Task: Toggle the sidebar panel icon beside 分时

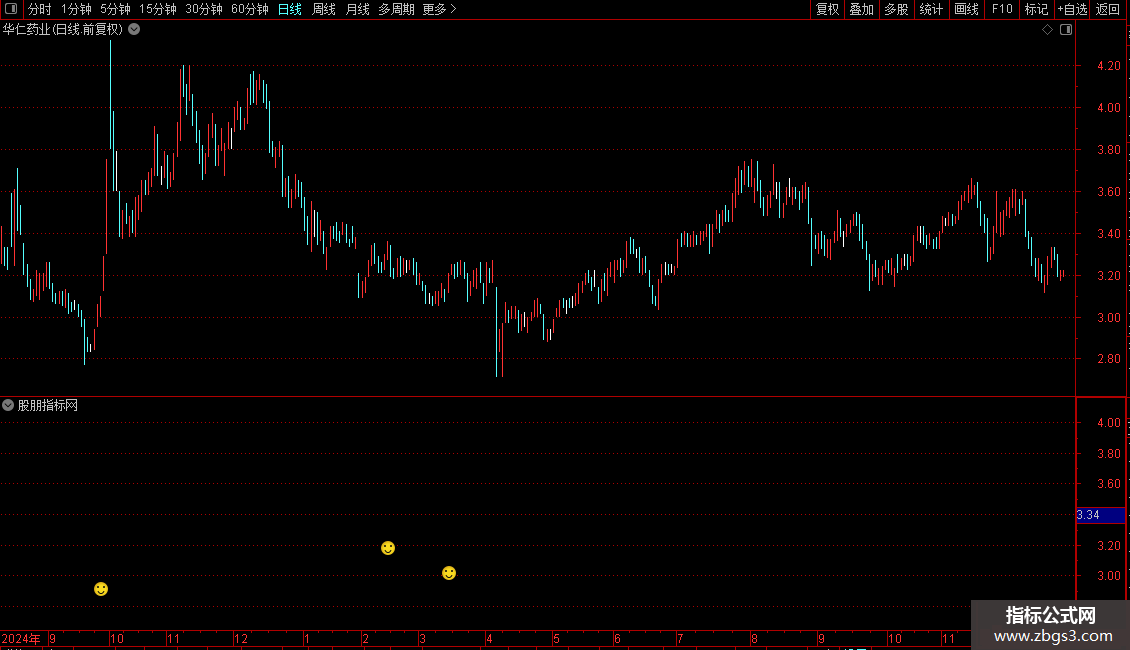Action: (11, 9)
